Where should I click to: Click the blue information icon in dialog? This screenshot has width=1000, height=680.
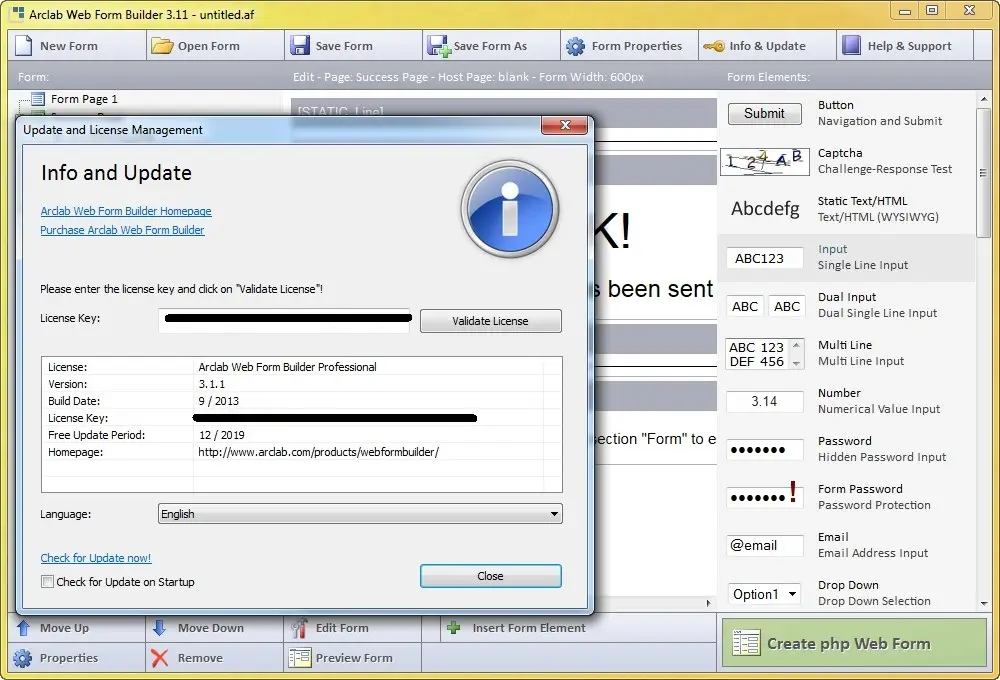(x=510, y=209)
